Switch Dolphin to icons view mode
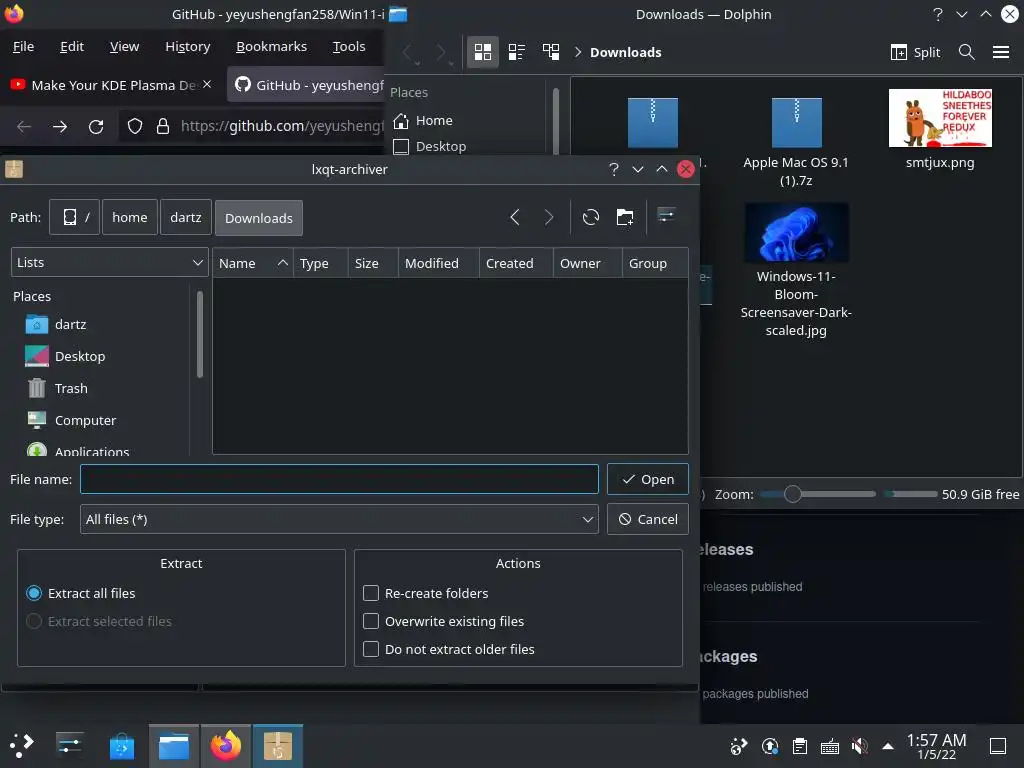 (x=483, y=52)
